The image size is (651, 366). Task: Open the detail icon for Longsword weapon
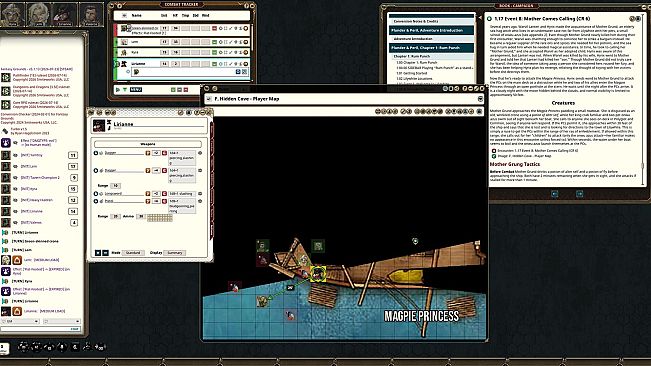click(x=200, y=194)
